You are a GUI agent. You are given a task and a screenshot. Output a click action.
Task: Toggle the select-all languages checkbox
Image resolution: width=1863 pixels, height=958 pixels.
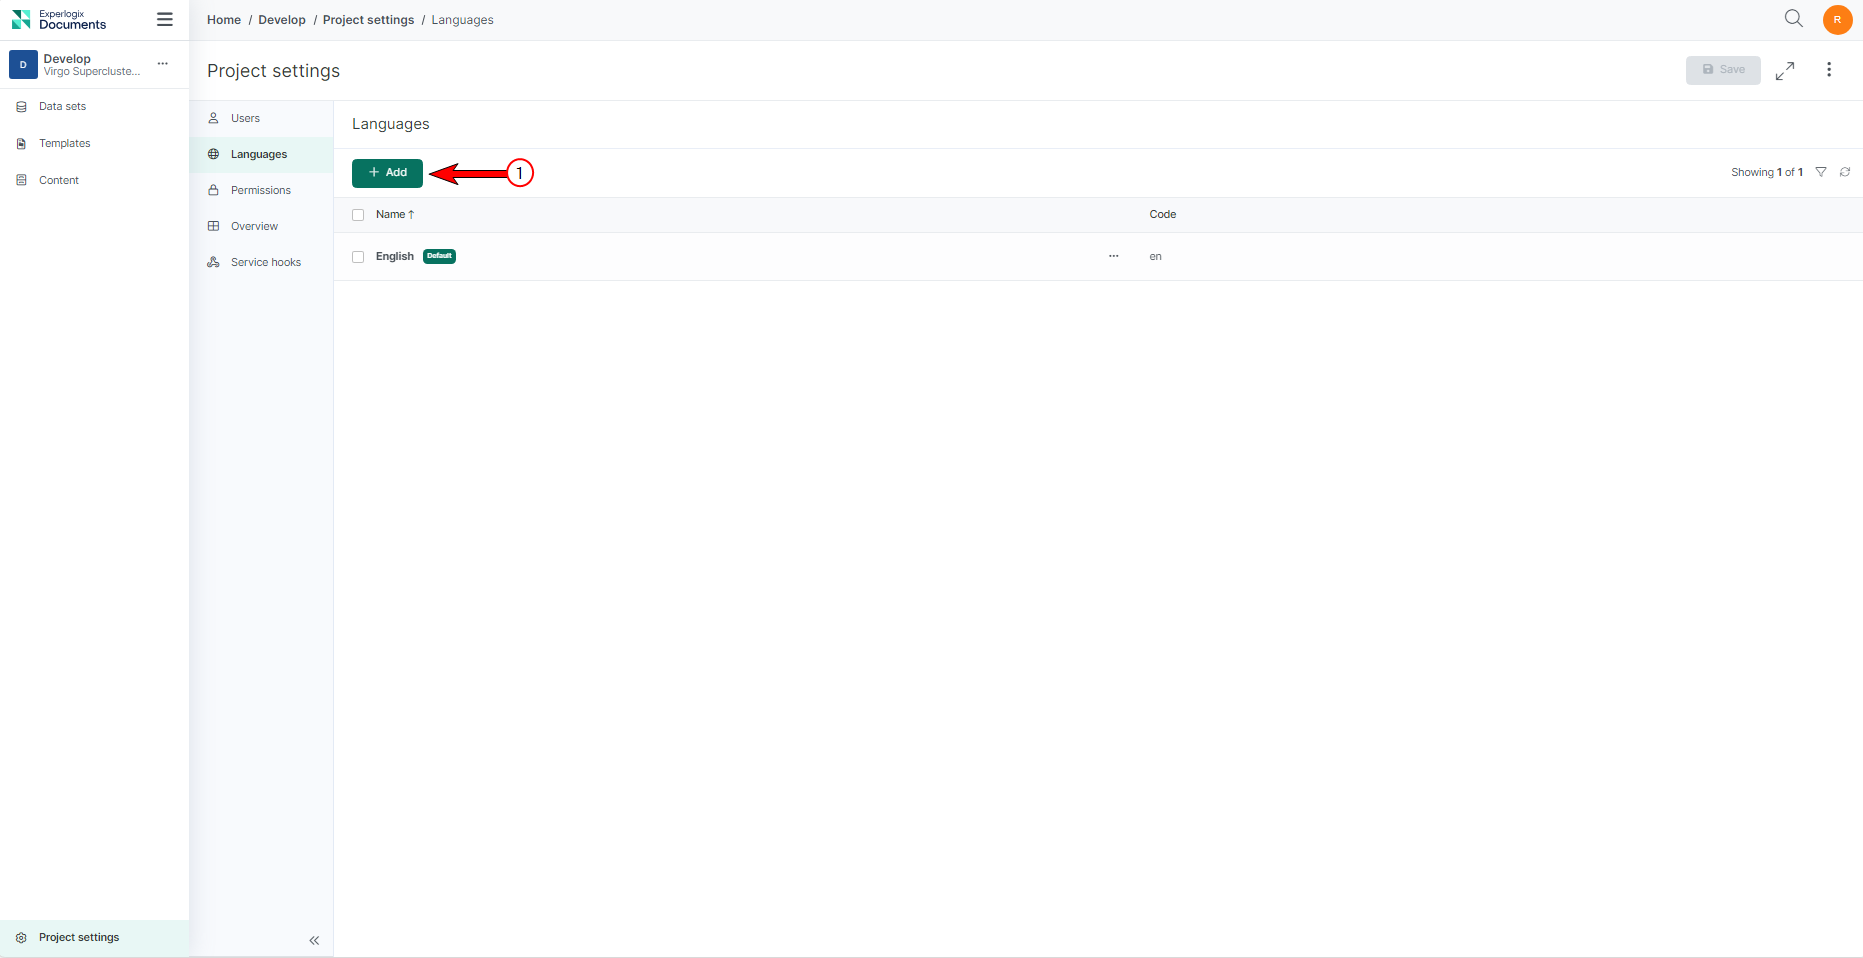click(358, 215)
